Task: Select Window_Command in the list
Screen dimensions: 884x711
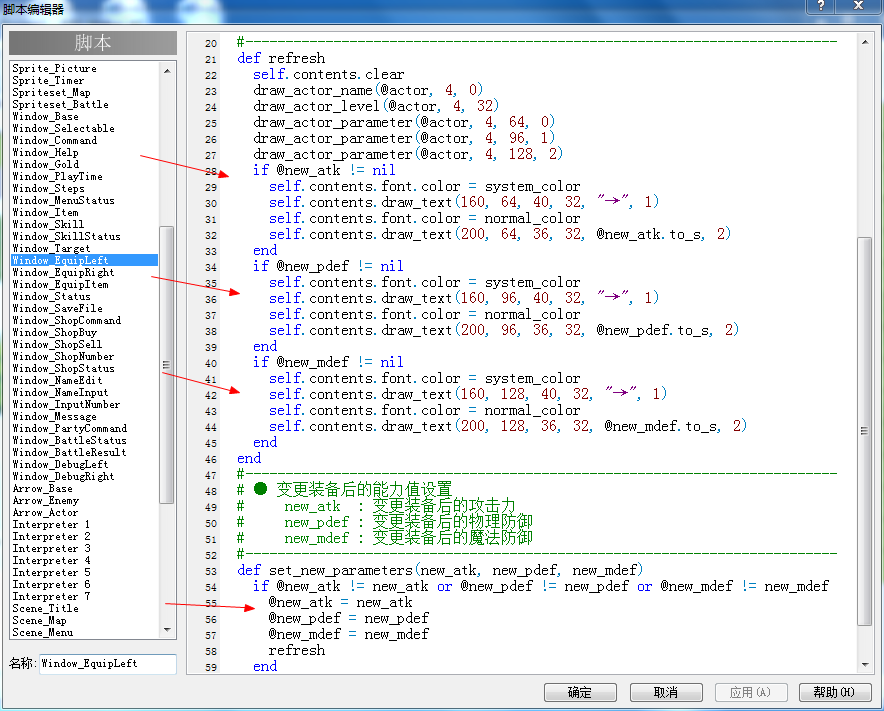Action: pyautogui.click(x=54, y=140)
